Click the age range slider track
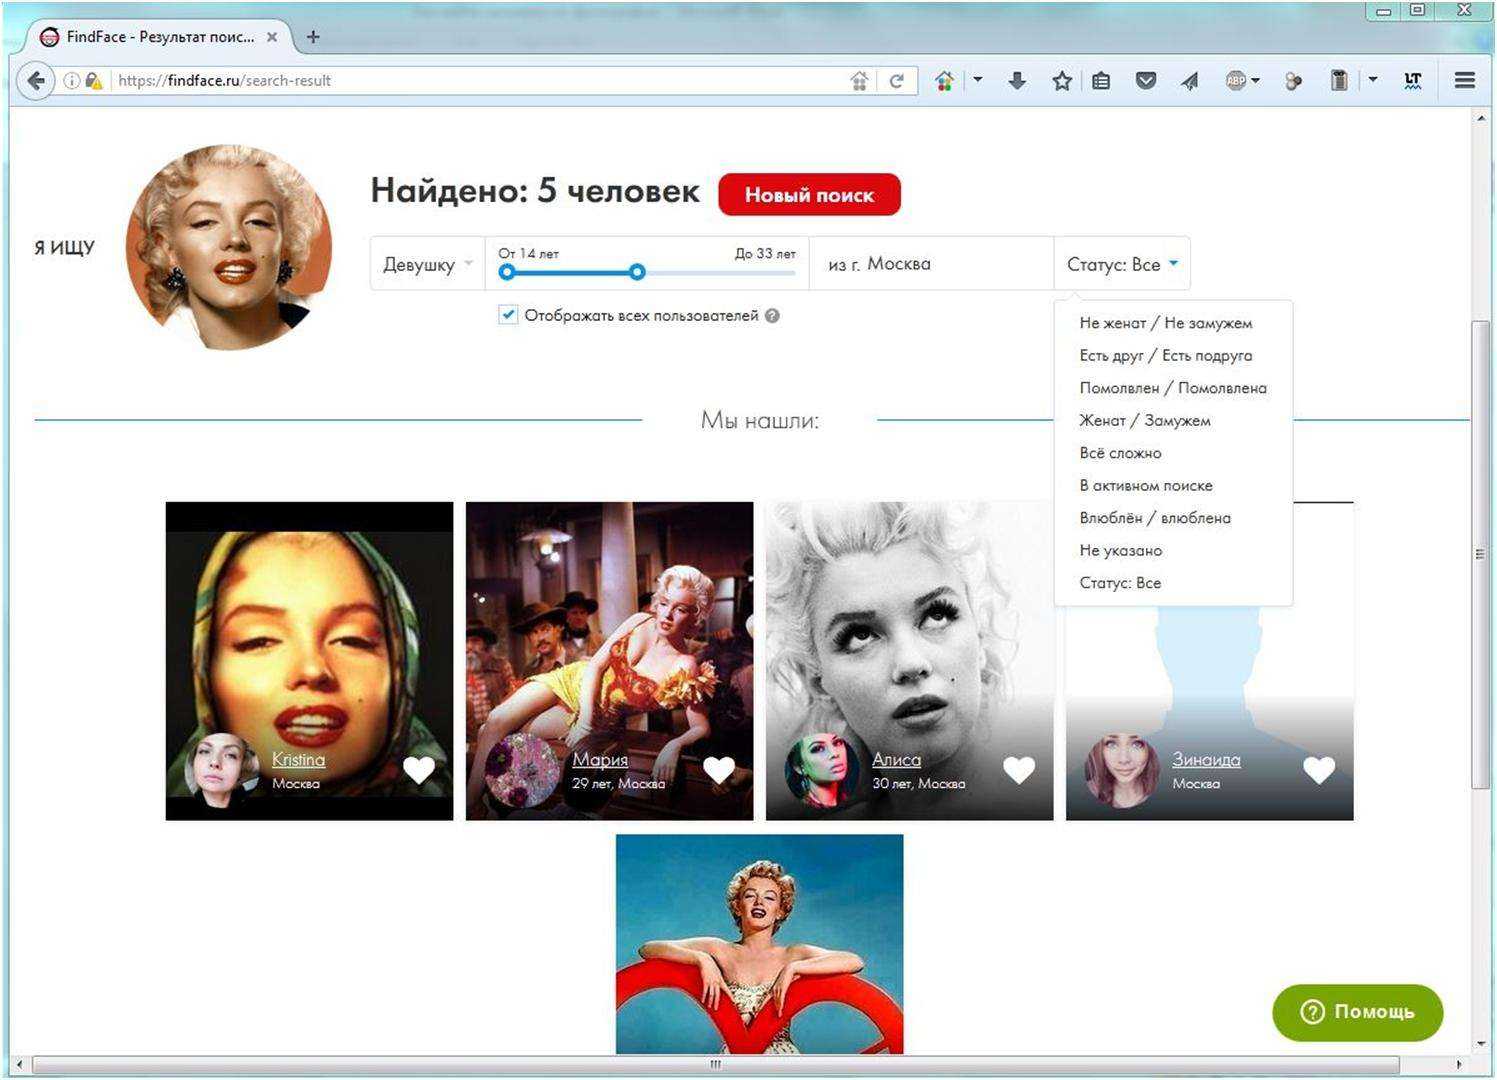This screenshot has height=1080, width=1497. click(x=647, y=272)
